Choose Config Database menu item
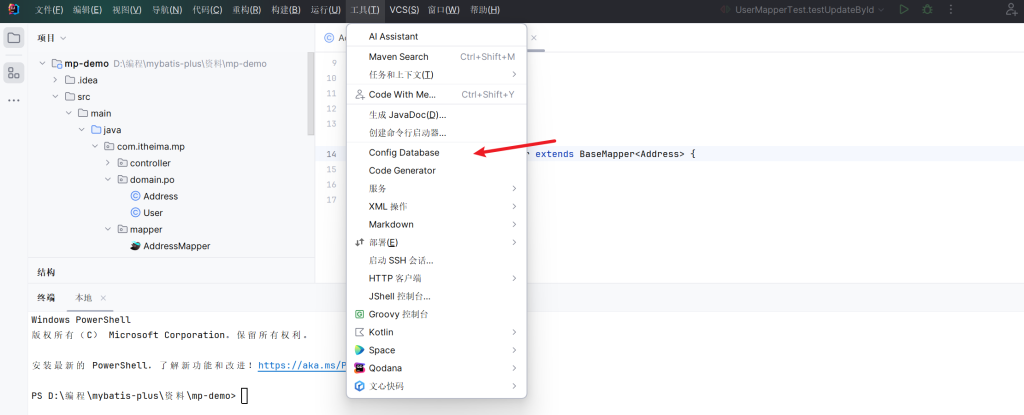 (x=403, y=153)
